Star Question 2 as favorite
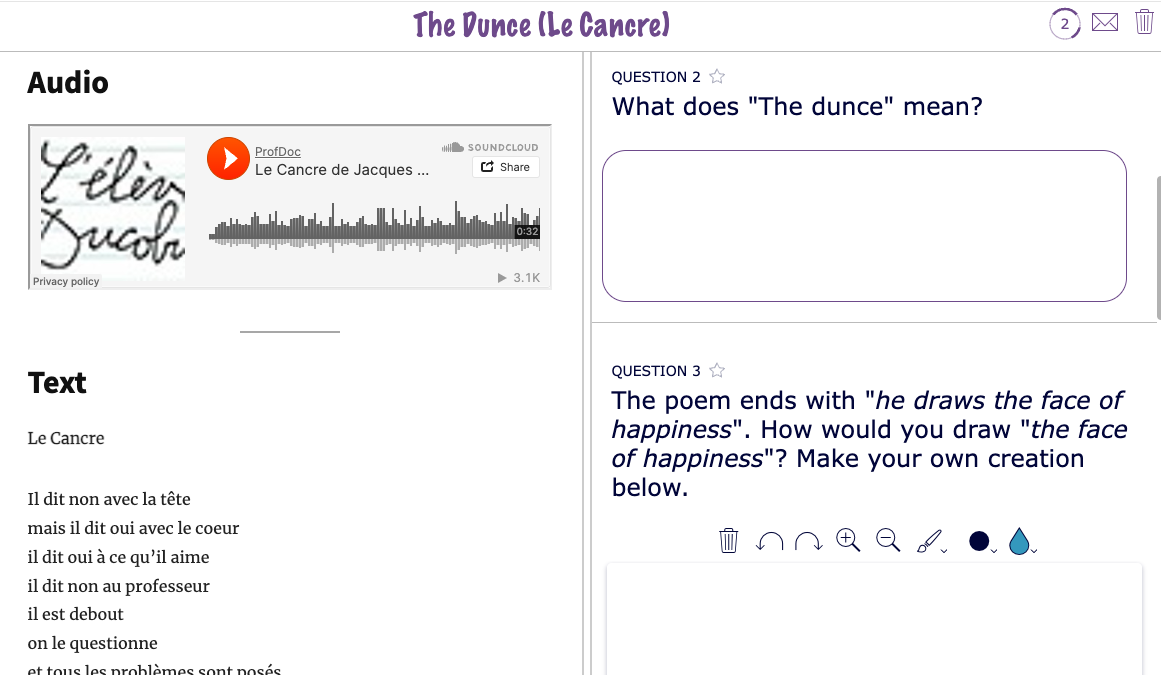This screenshot has height=698, width=1161. pos(716,76)
